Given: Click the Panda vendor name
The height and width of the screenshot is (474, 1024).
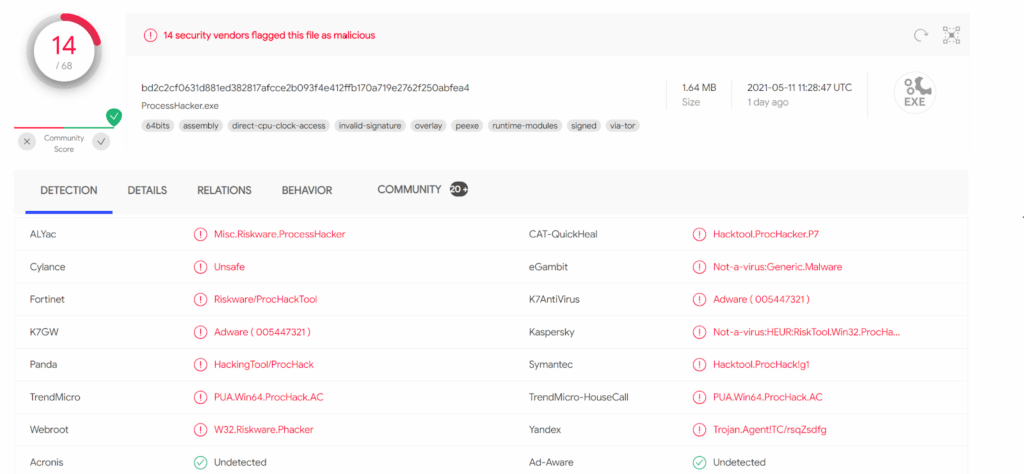Looking at the screenshot, I should 42,364.
